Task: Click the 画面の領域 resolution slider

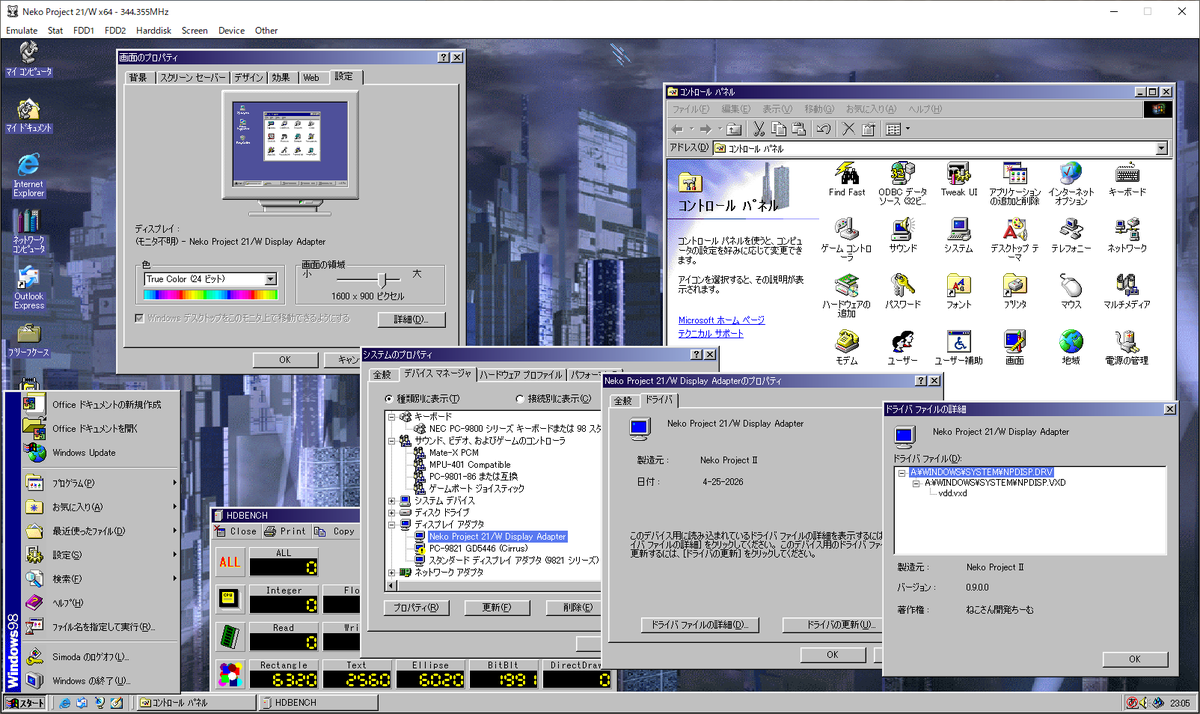Action: (381, 278)
